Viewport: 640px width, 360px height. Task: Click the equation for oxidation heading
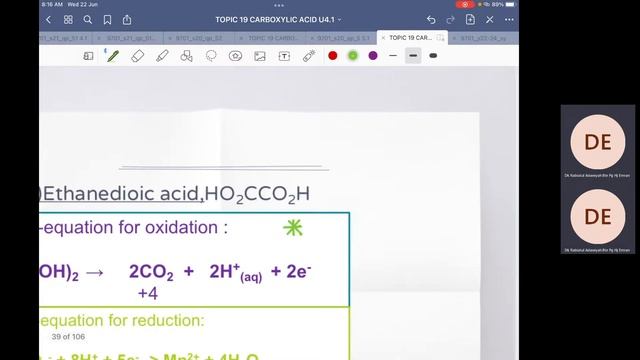tap(133, 227)
